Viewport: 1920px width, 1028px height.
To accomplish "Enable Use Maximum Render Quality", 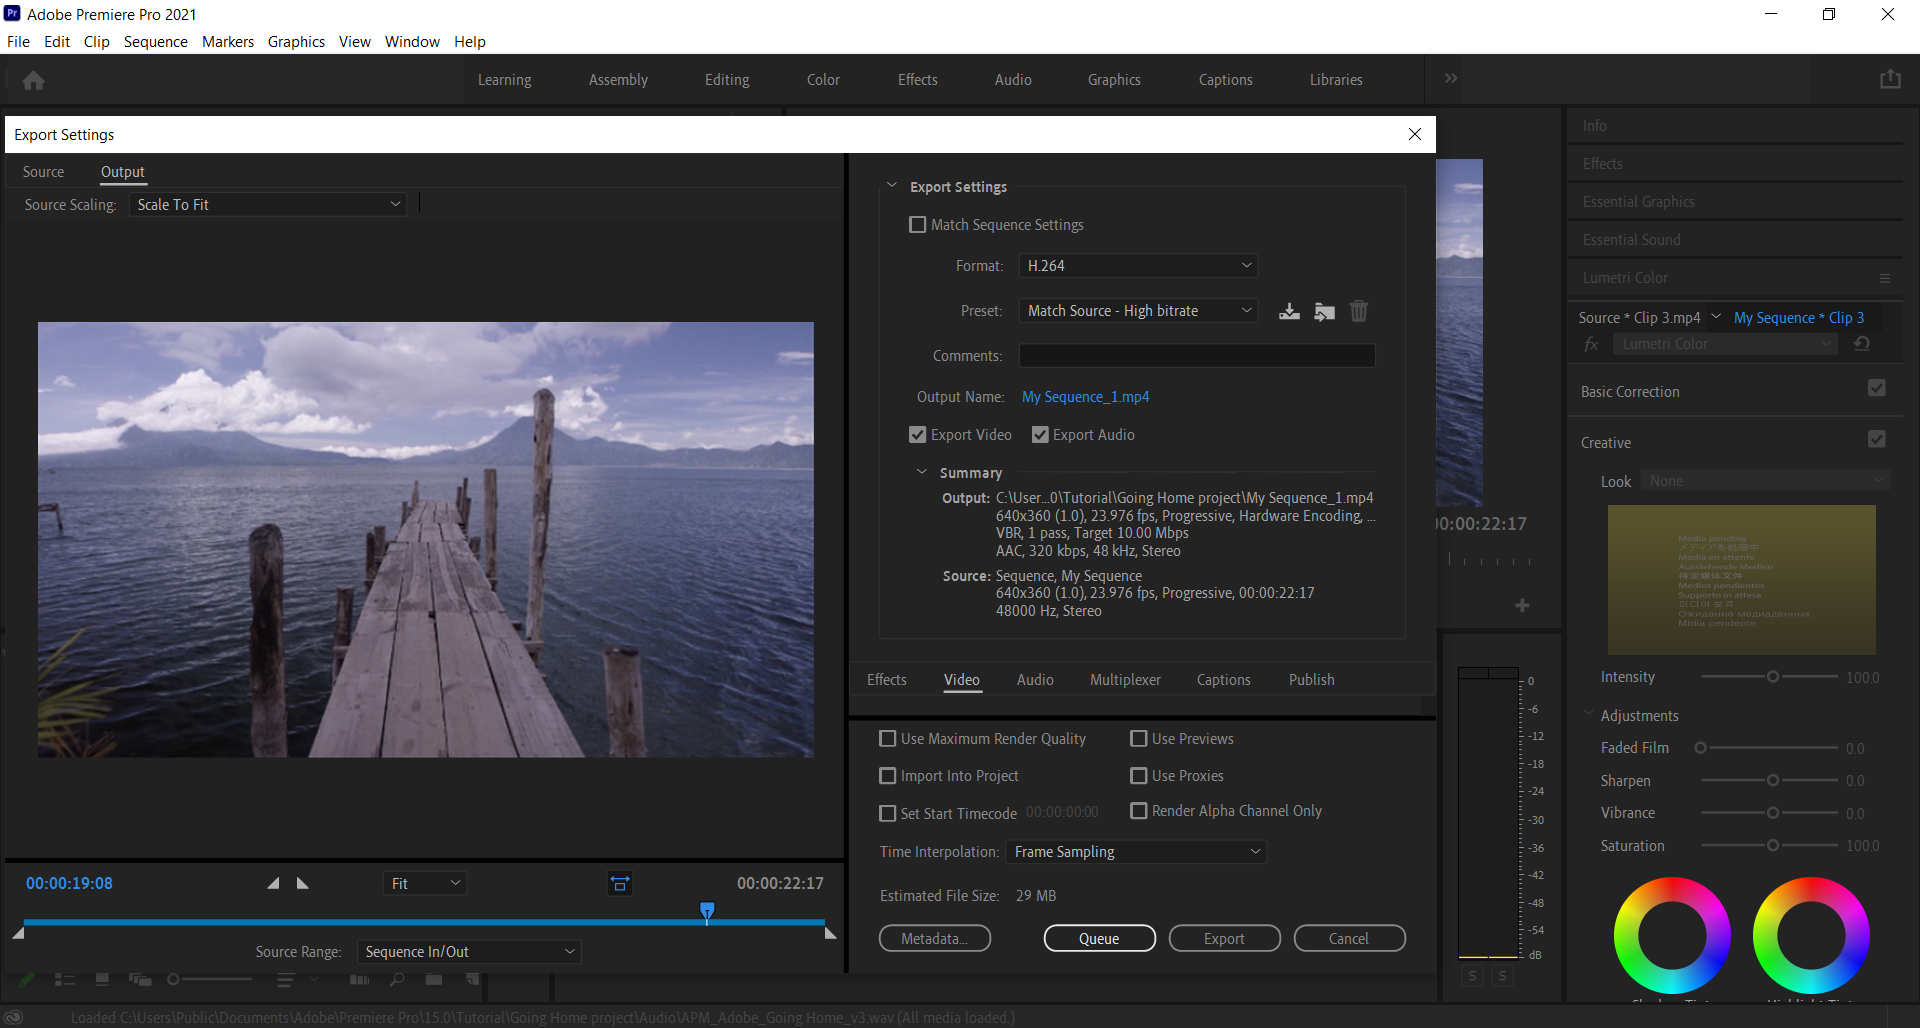I will pos(887,739).
